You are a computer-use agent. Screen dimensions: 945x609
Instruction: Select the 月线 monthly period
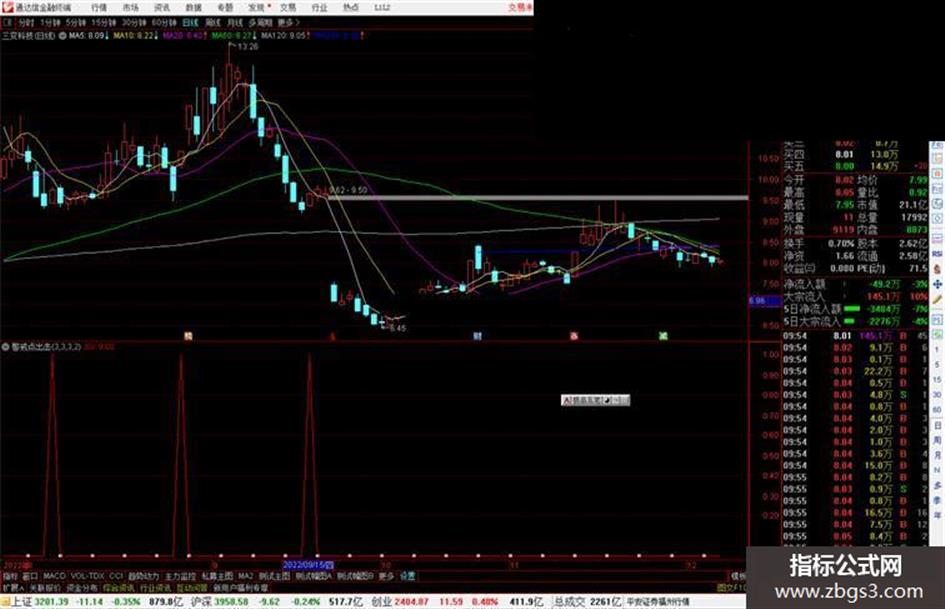tap(235, 22)
